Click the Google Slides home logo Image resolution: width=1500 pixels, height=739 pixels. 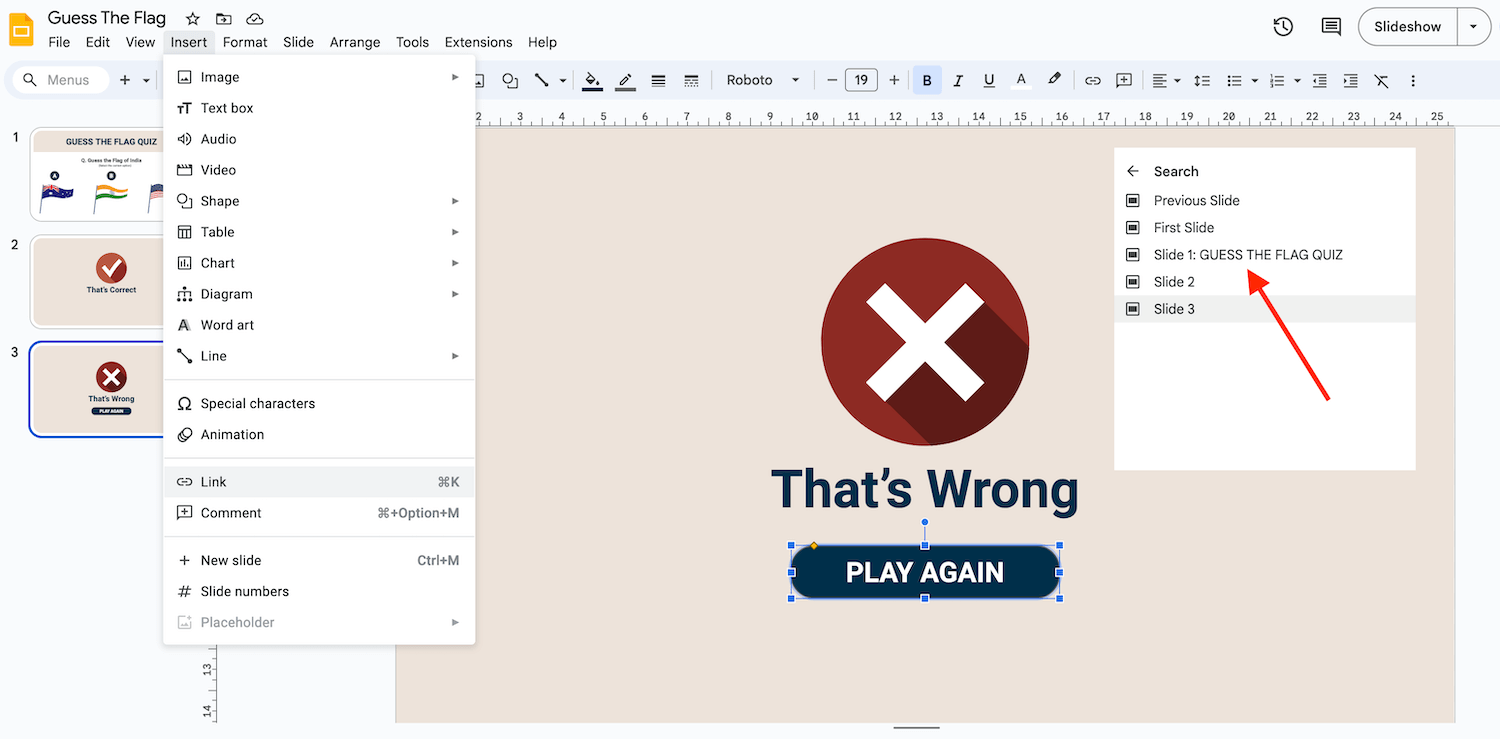pos(21,30)
